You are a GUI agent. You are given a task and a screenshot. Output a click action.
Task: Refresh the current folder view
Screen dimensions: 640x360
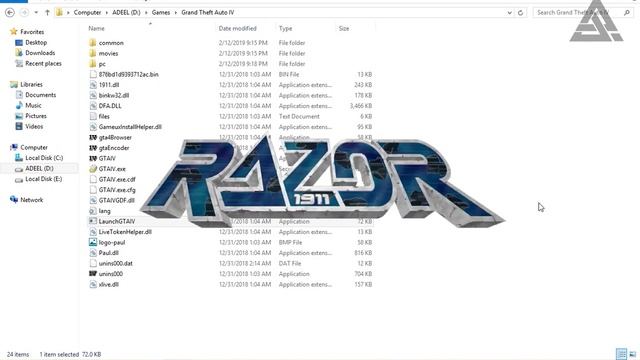(520, 13)
